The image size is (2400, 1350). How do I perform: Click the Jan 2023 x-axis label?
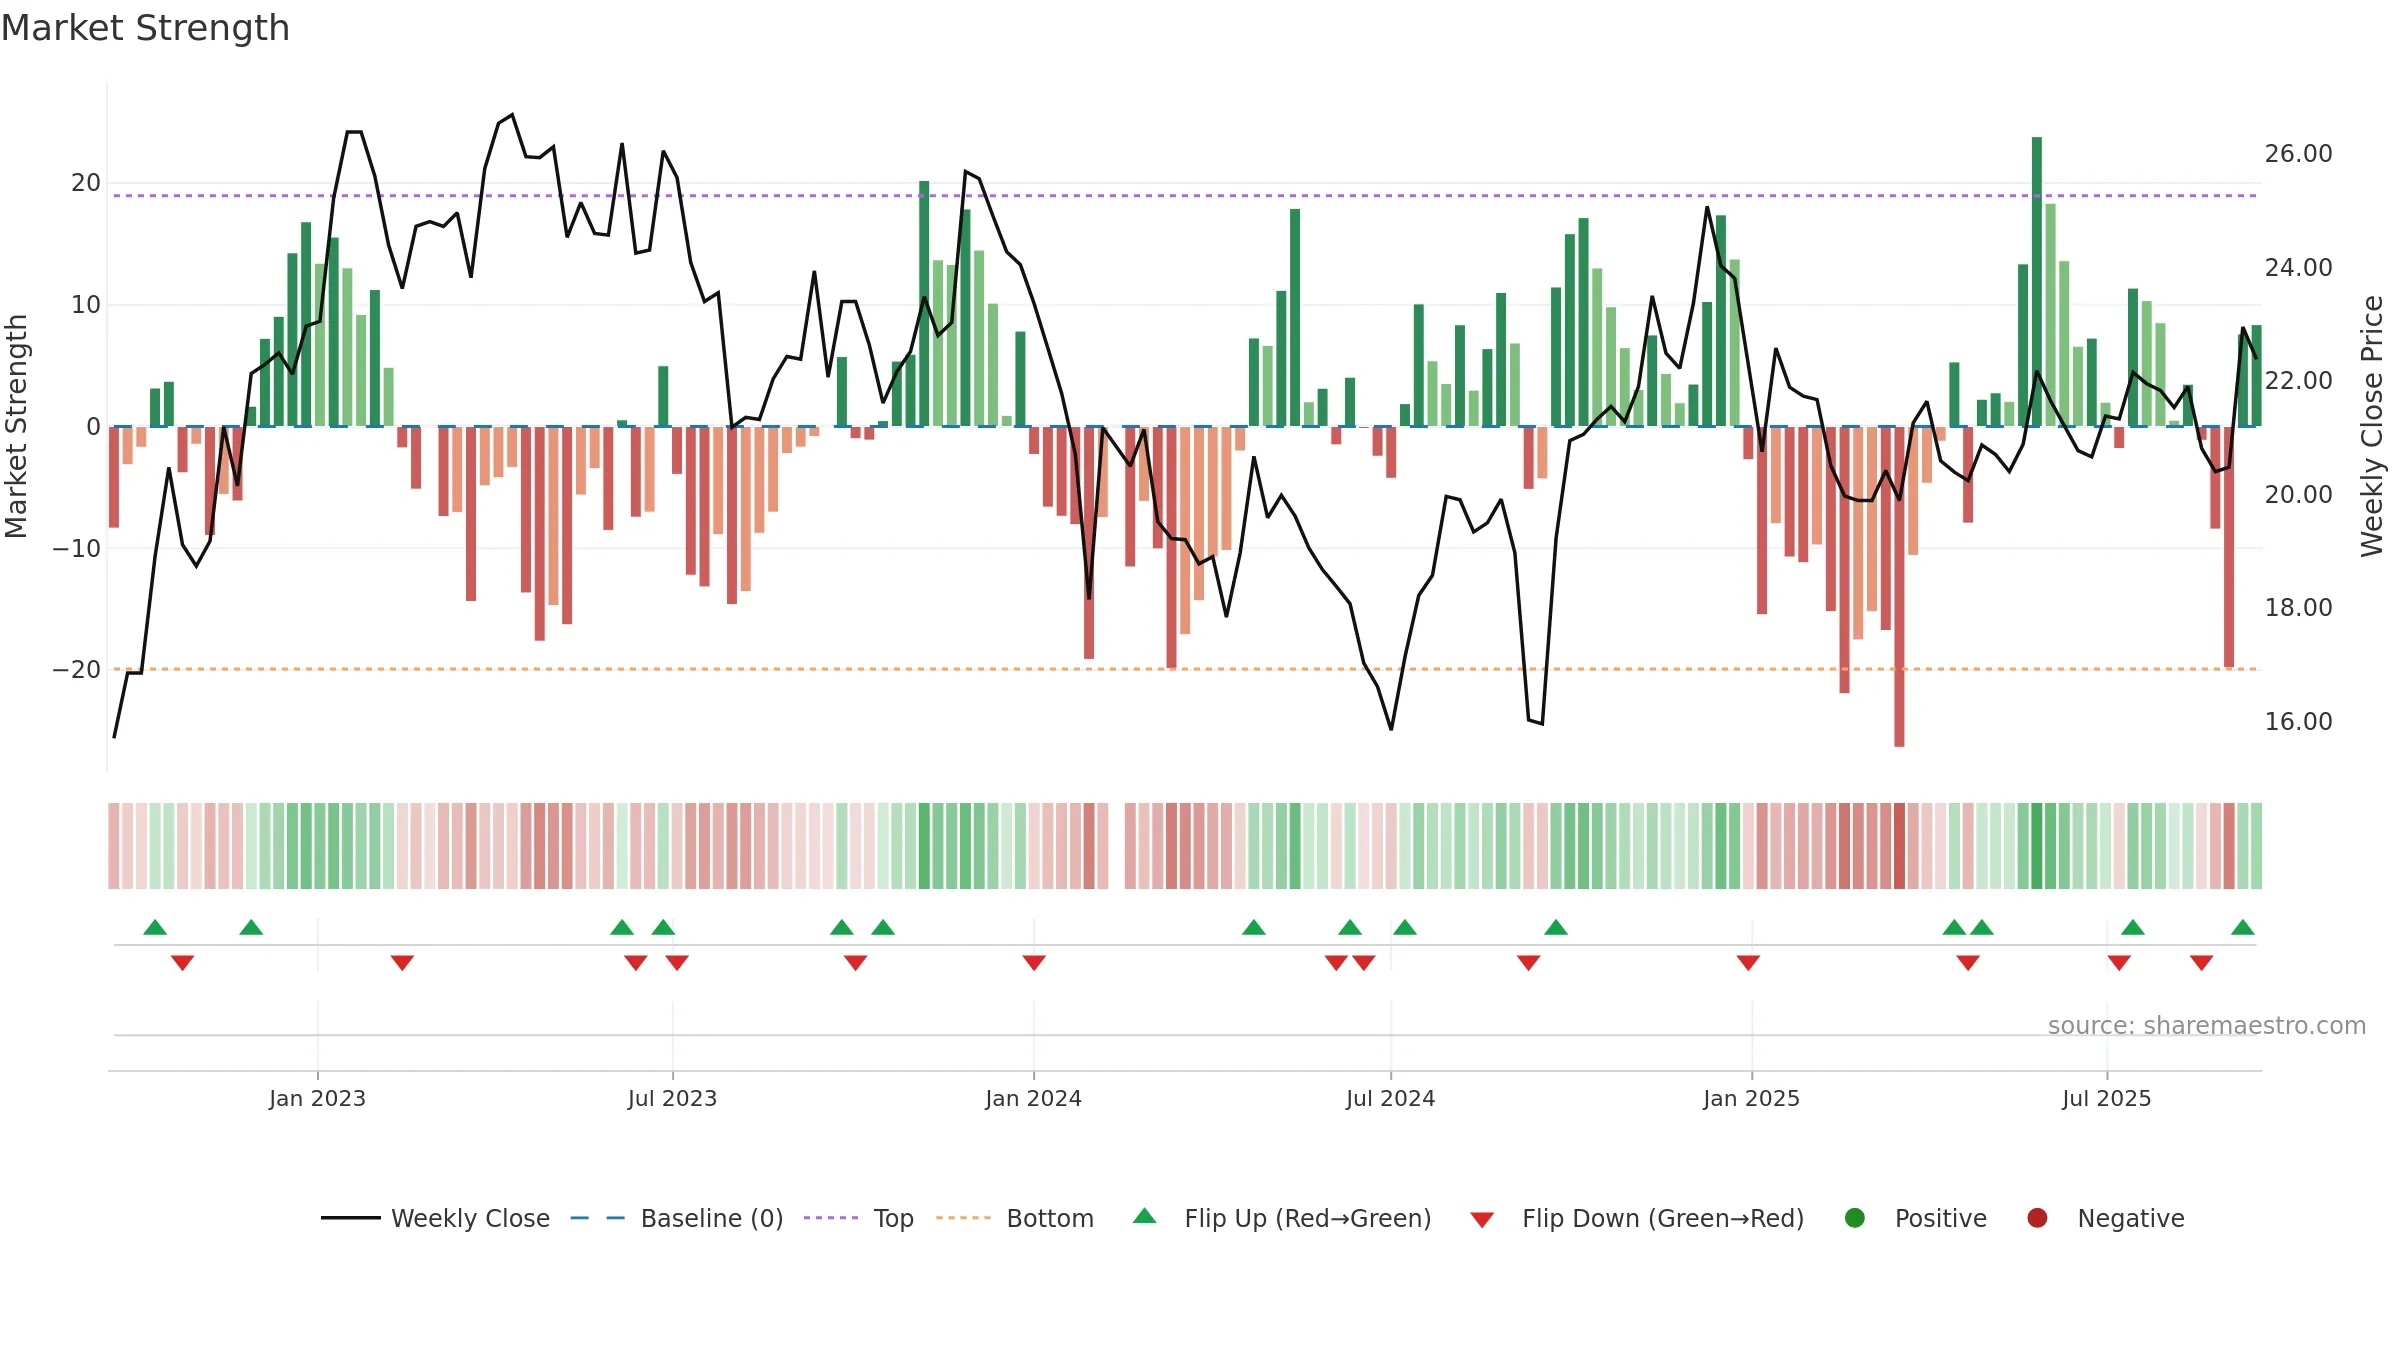click(x=317, y=1098)
